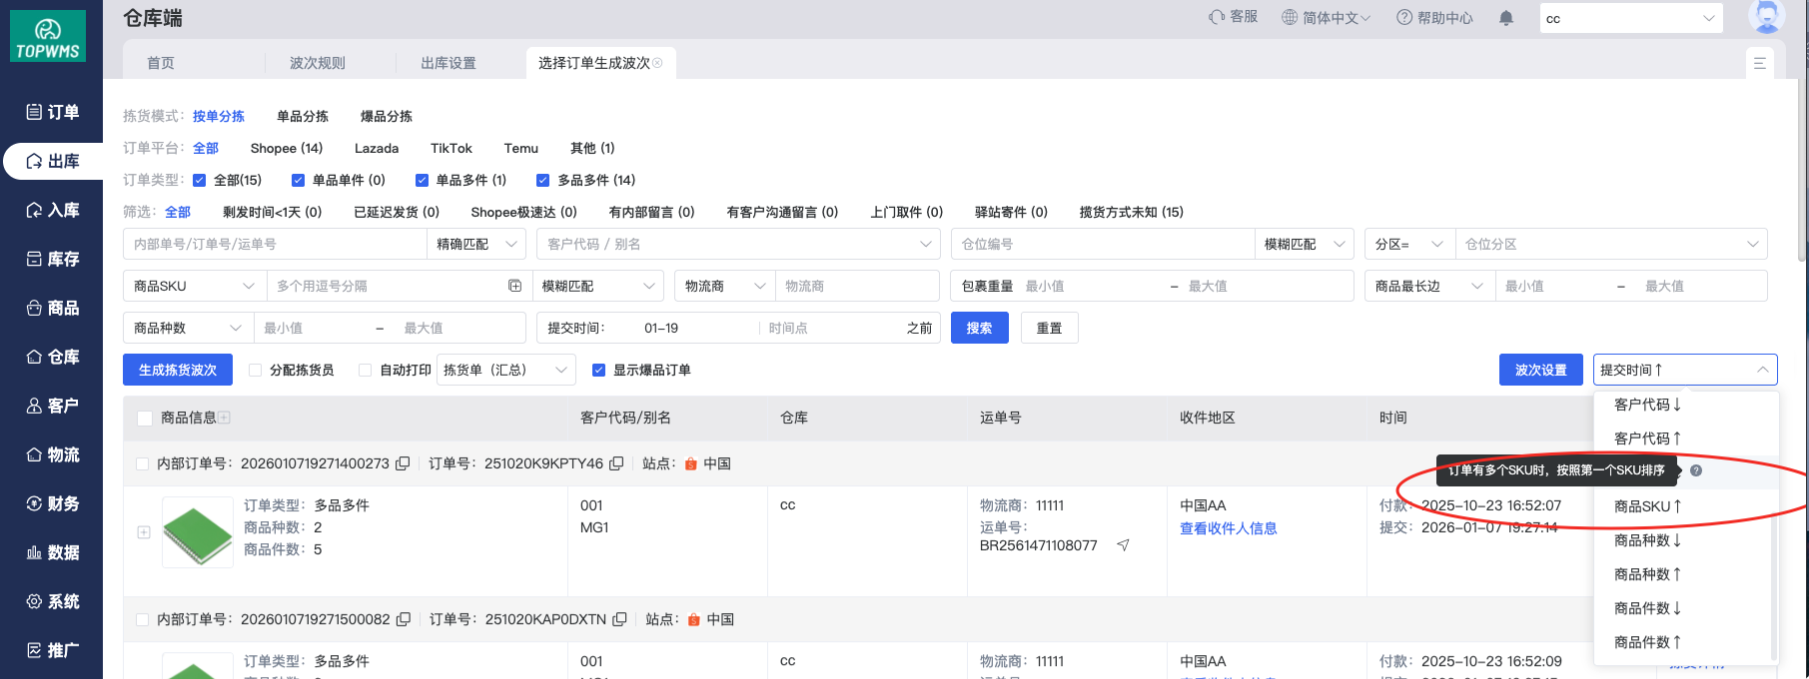1809x679 pixels.
Task: Toggle the 单品单件 (0) checkbox
Action: pos(298,180)
